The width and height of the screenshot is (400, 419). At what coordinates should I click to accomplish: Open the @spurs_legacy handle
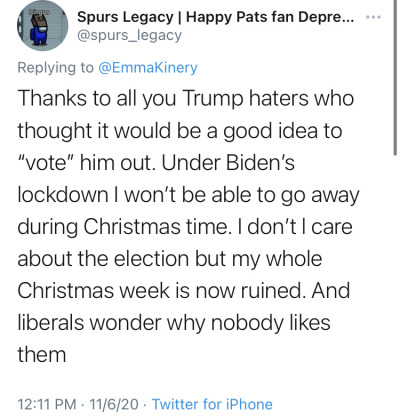130,35
